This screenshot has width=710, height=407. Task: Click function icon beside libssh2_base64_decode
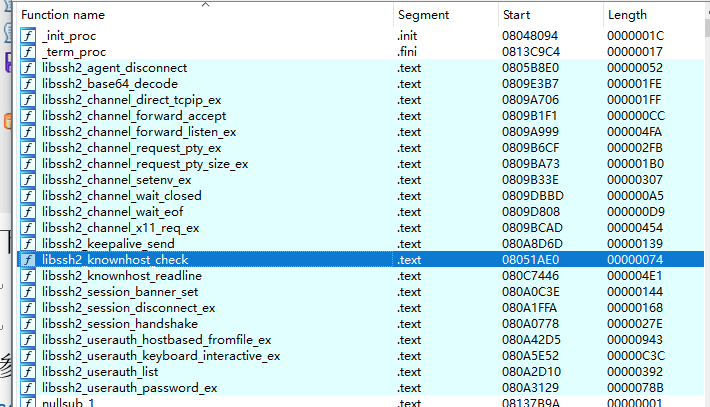tap(28, 84)
